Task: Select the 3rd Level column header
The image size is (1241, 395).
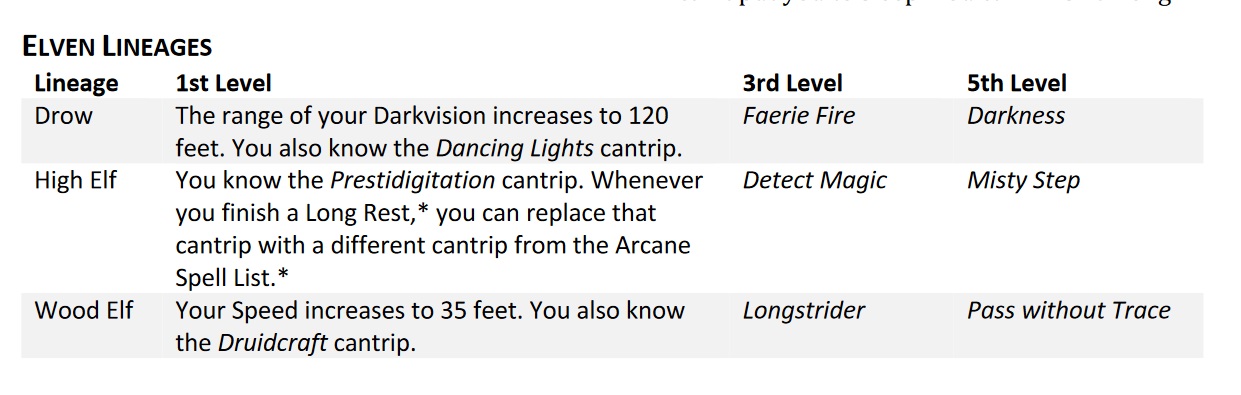Action: (x=792, y=83)
